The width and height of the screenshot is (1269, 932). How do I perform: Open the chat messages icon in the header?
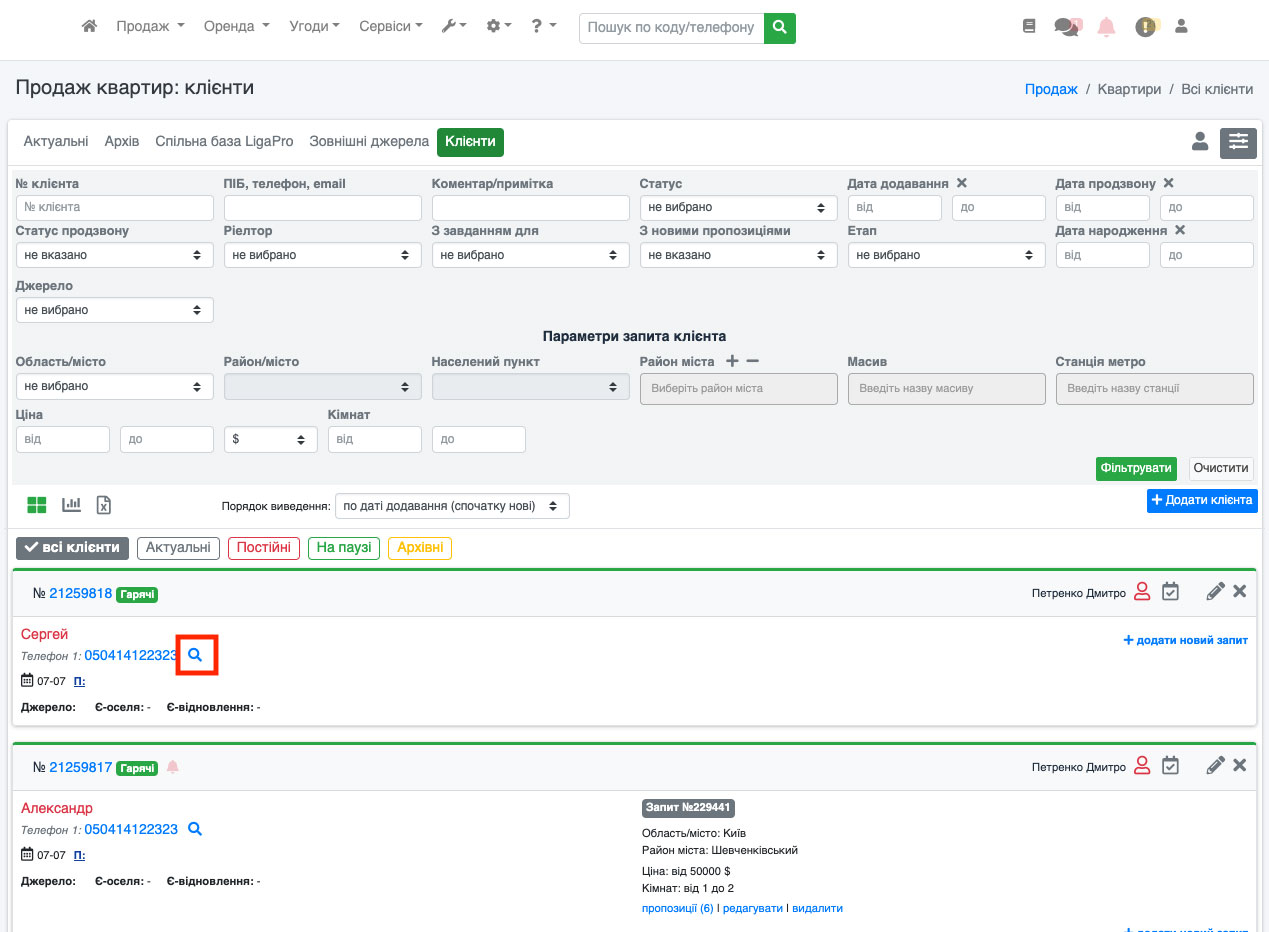point(1066,28)
